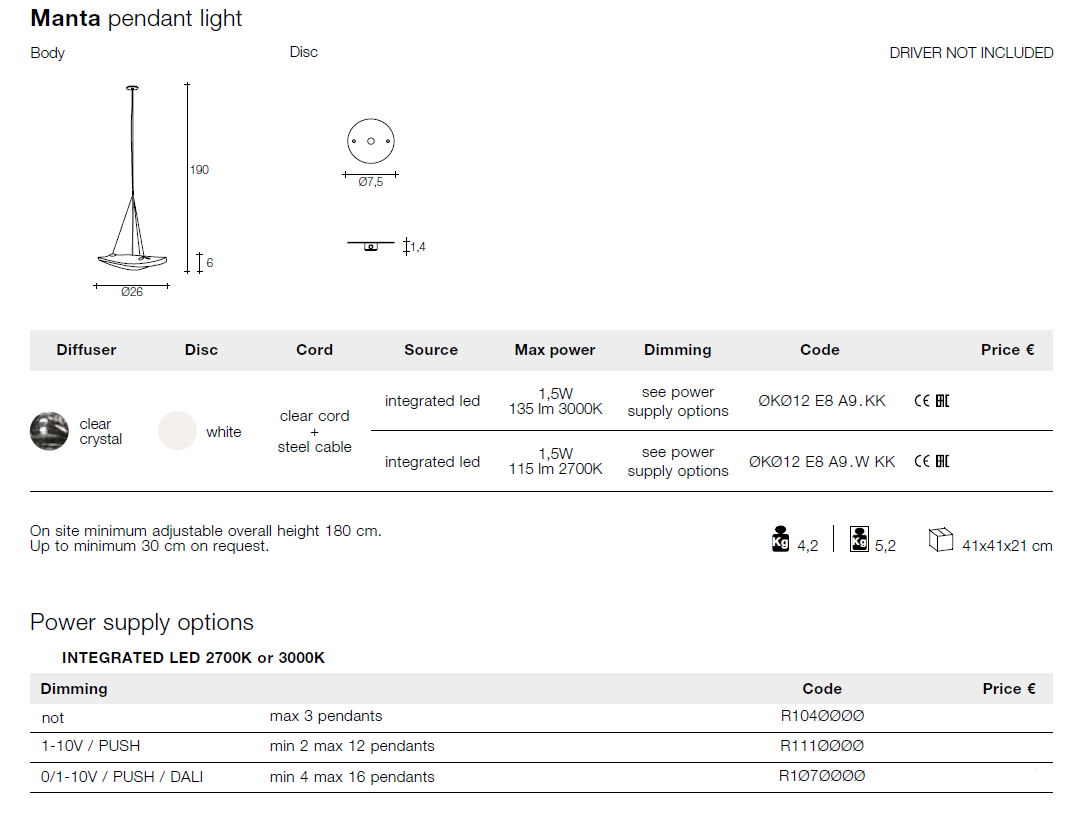Click 'min 4 max 16 pendants'

[x=352, y=777]
